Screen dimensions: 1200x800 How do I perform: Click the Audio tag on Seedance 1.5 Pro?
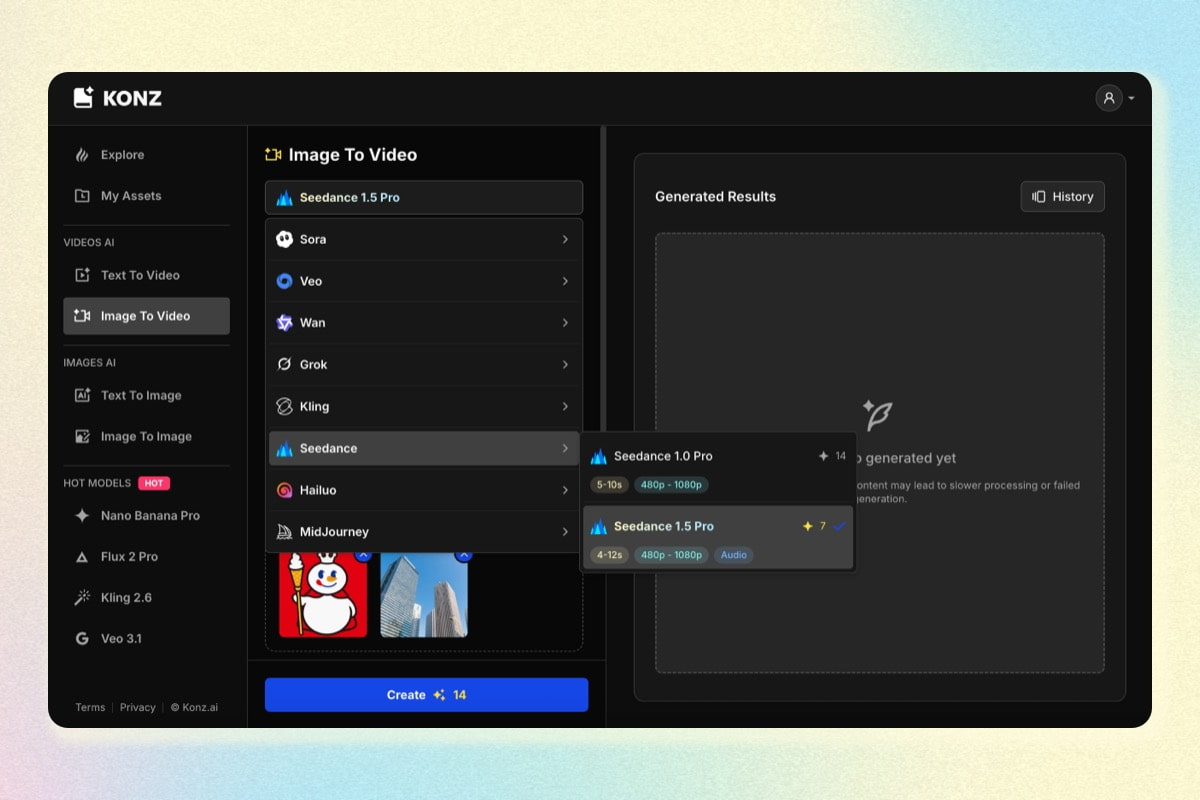click(734, 555)
